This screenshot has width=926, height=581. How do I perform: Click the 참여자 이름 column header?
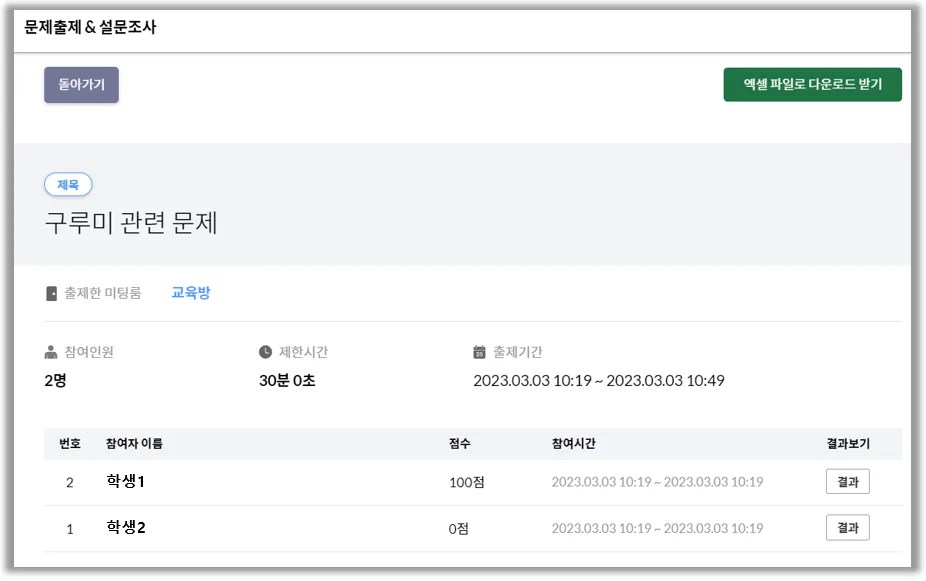coord(134,444)
